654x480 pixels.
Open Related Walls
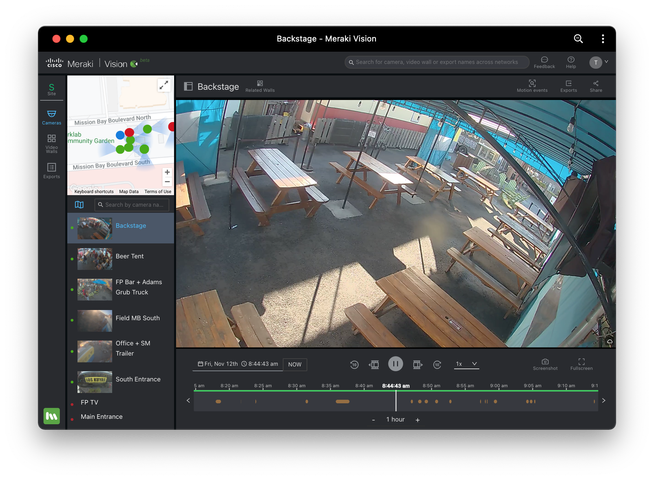coord(260,86)
